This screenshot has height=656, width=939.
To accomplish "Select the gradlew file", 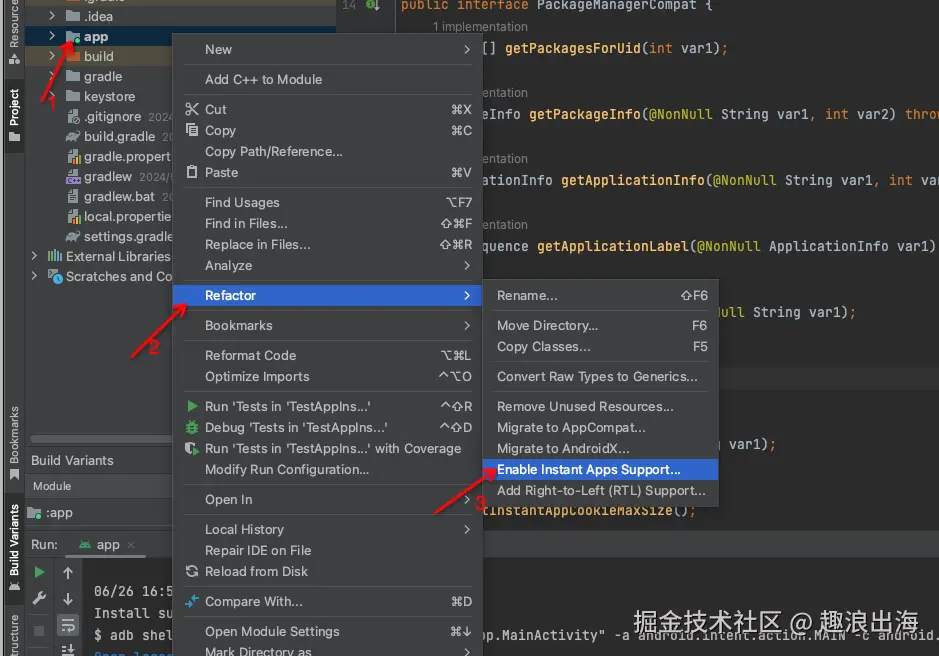I will tap(107, 176).
